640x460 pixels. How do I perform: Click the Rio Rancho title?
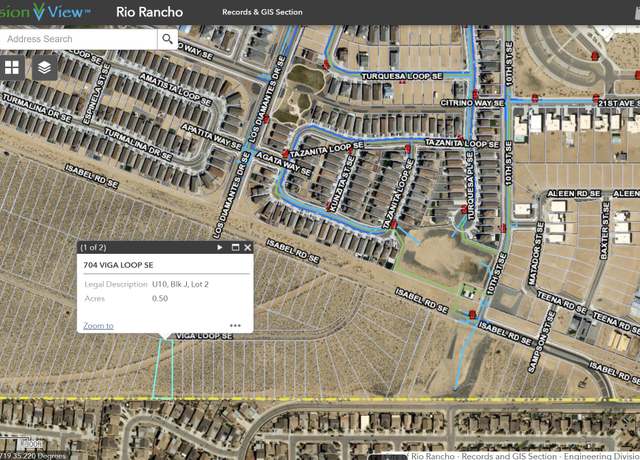[x=149, y=12]
